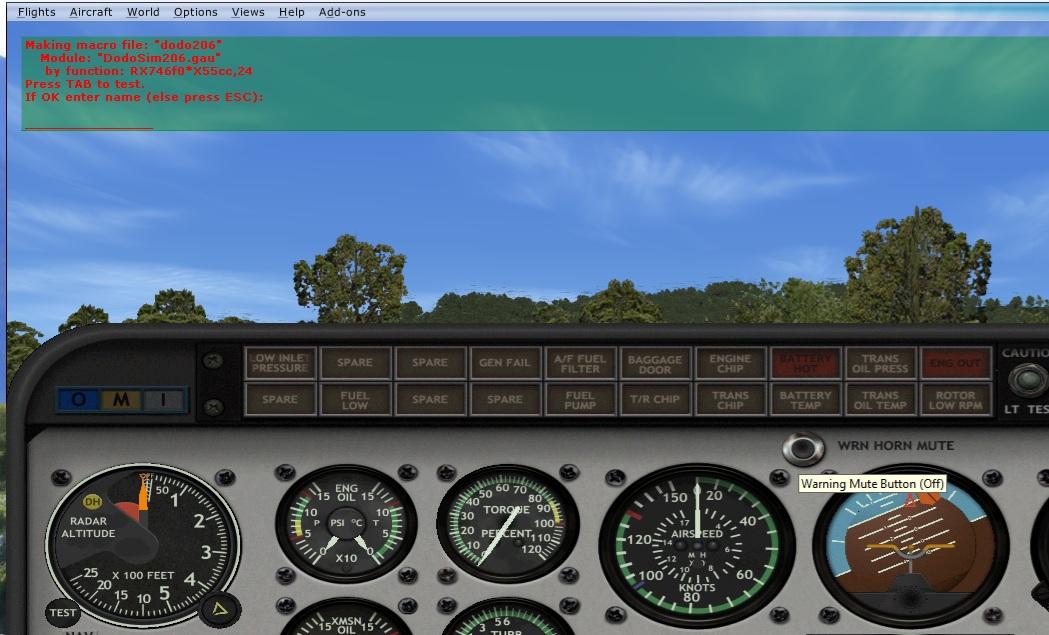
Task: Expand the Add-ons menu dropdown
Action: click(x=342, y=12)
